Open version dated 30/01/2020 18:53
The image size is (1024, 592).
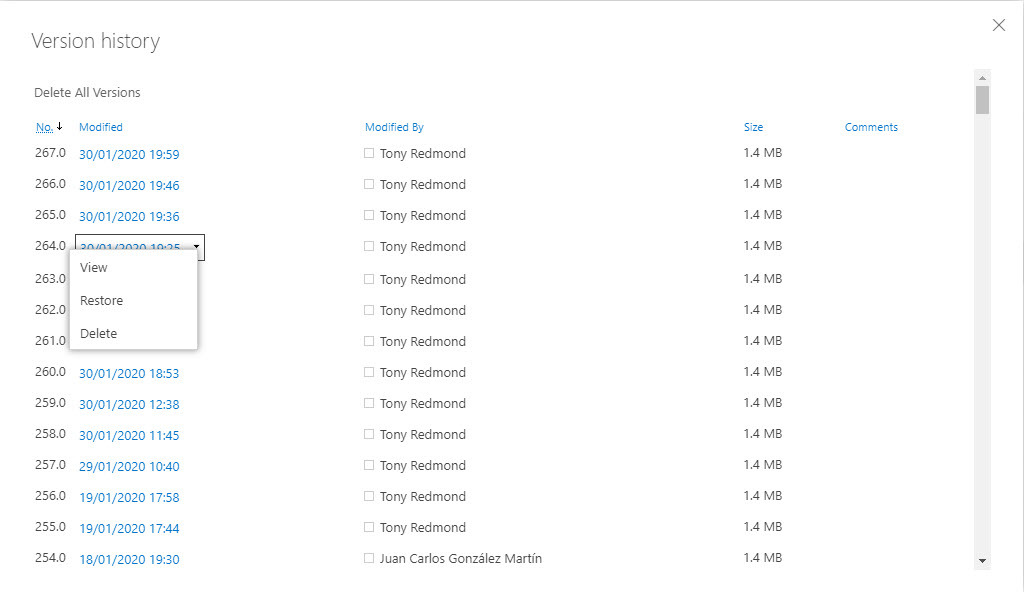pos(129,373)
